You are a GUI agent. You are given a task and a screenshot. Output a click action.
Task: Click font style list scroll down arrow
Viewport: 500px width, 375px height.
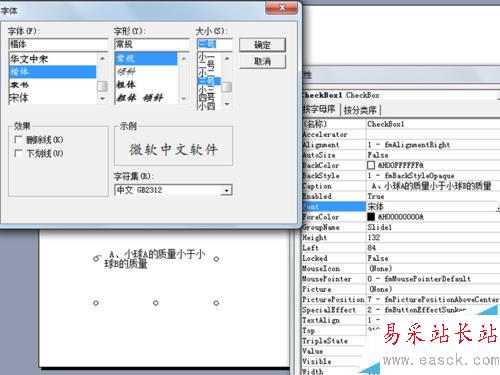[183, 99]
